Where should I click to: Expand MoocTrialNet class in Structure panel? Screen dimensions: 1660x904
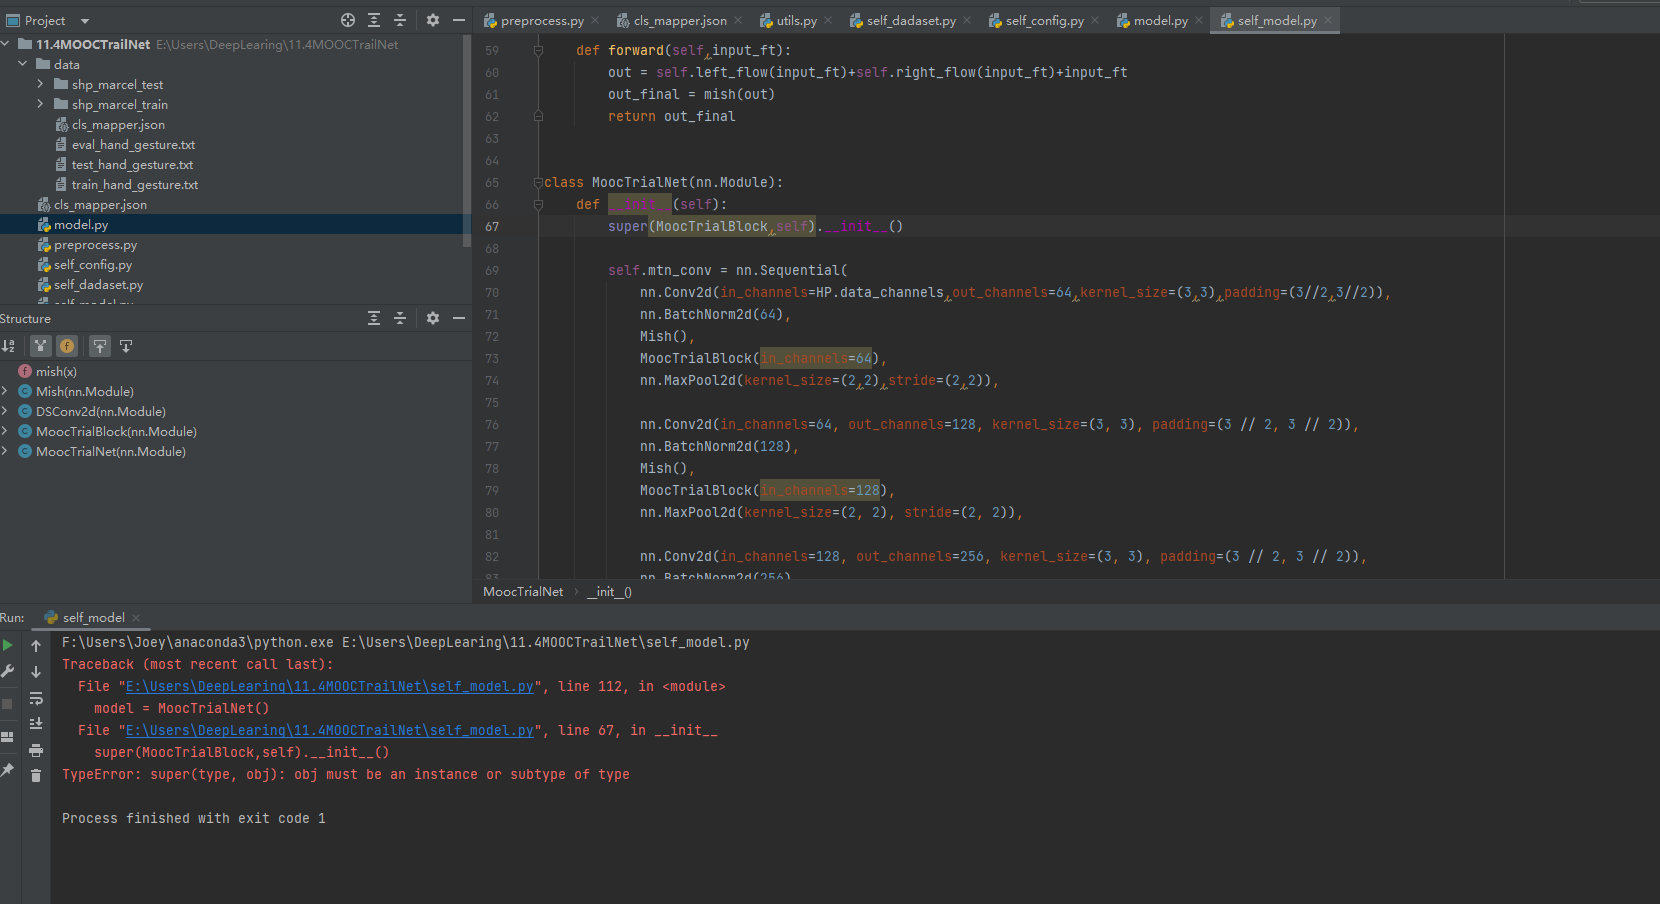click(5, 451)
